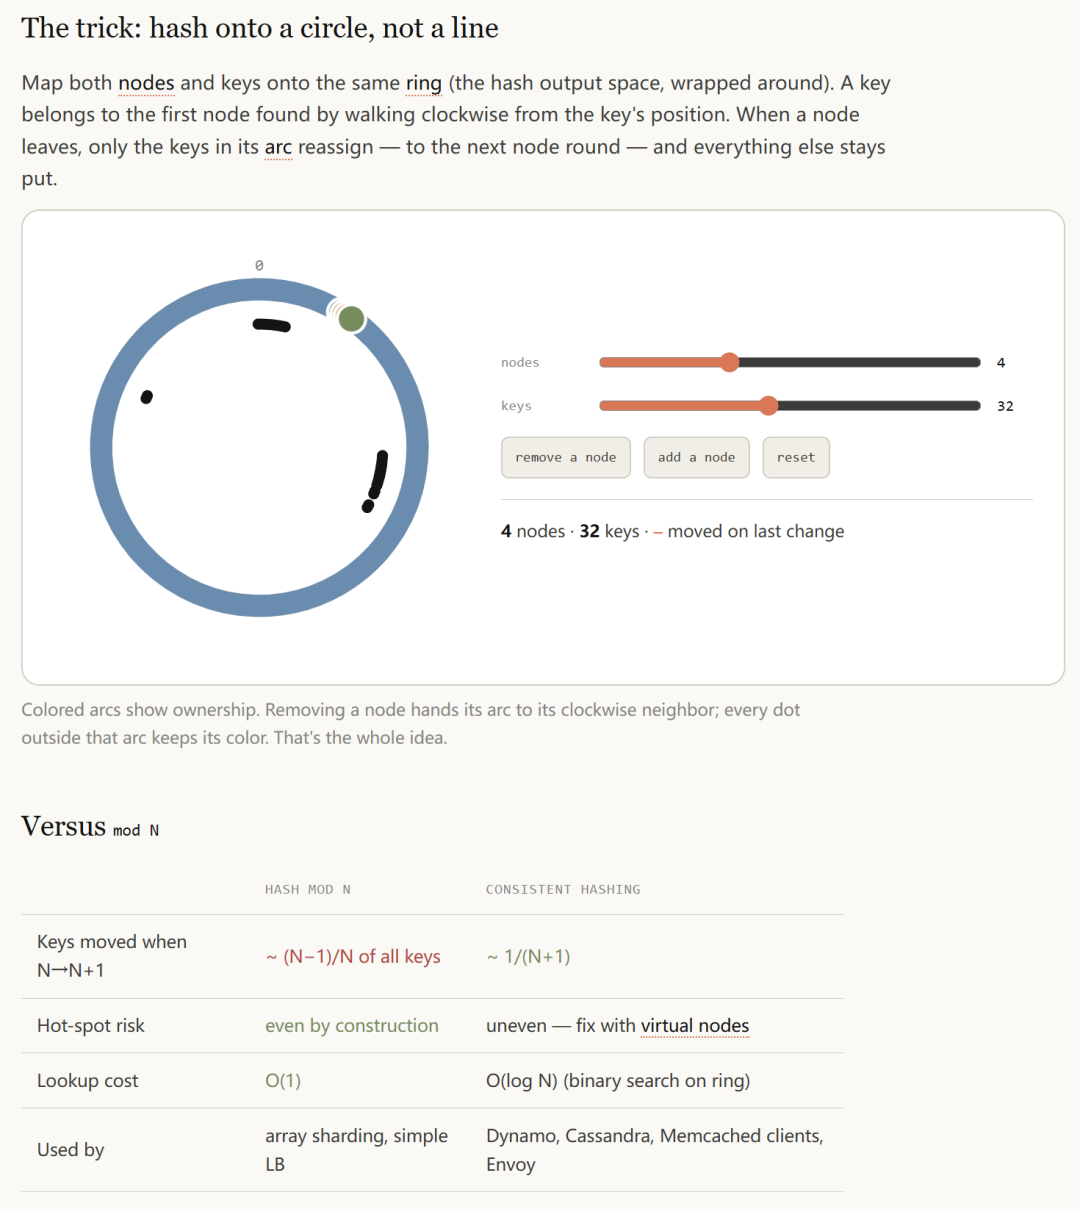Click the blue ring arc at the bottom
This screenshot has height=1209, width=1080.
tap(260, 605)
